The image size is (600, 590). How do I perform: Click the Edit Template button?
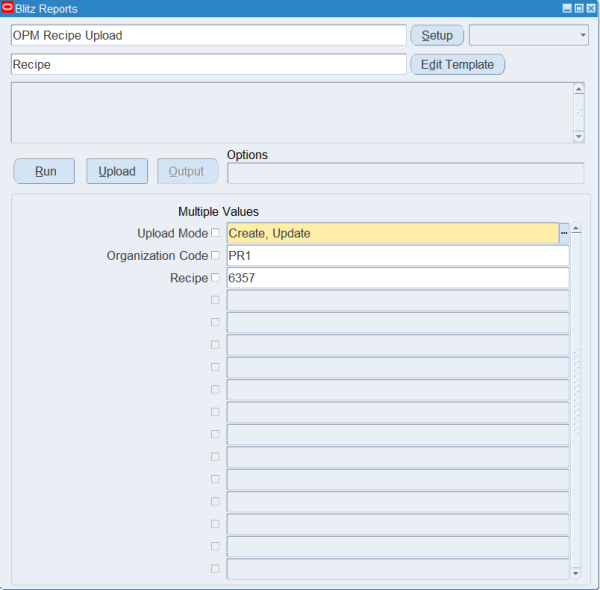tap(457, 64)
